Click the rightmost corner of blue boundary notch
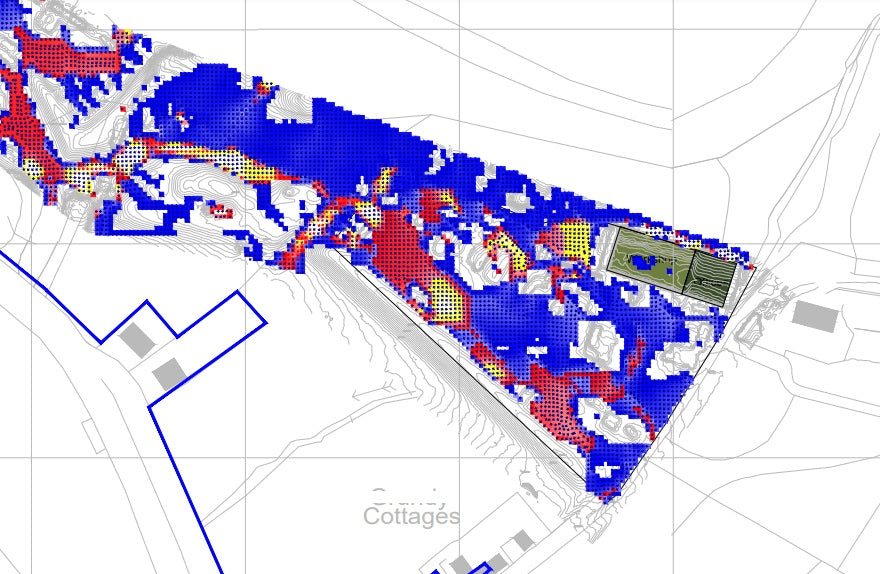 click(x=265, y=322)
